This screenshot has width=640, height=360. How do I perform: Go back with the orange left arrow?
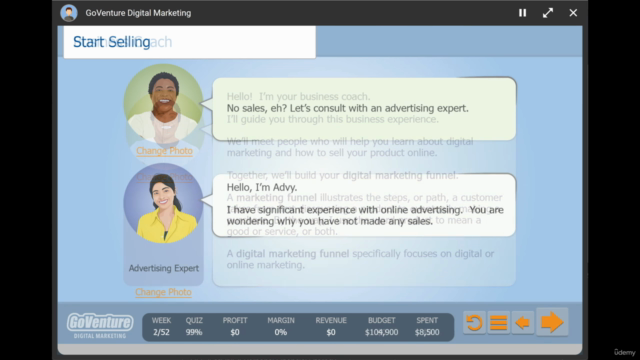(523, 323)
